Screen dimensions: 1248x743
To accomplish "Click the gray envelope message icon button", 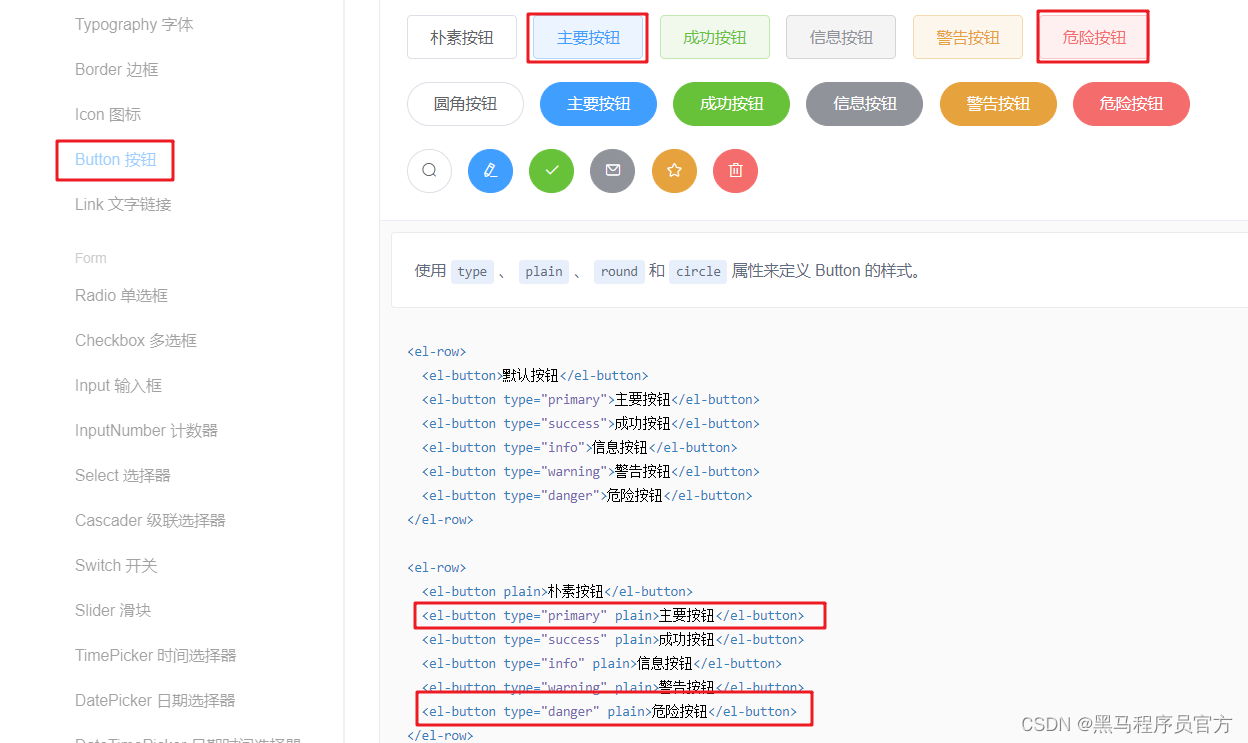I will [x=612, y=170].
